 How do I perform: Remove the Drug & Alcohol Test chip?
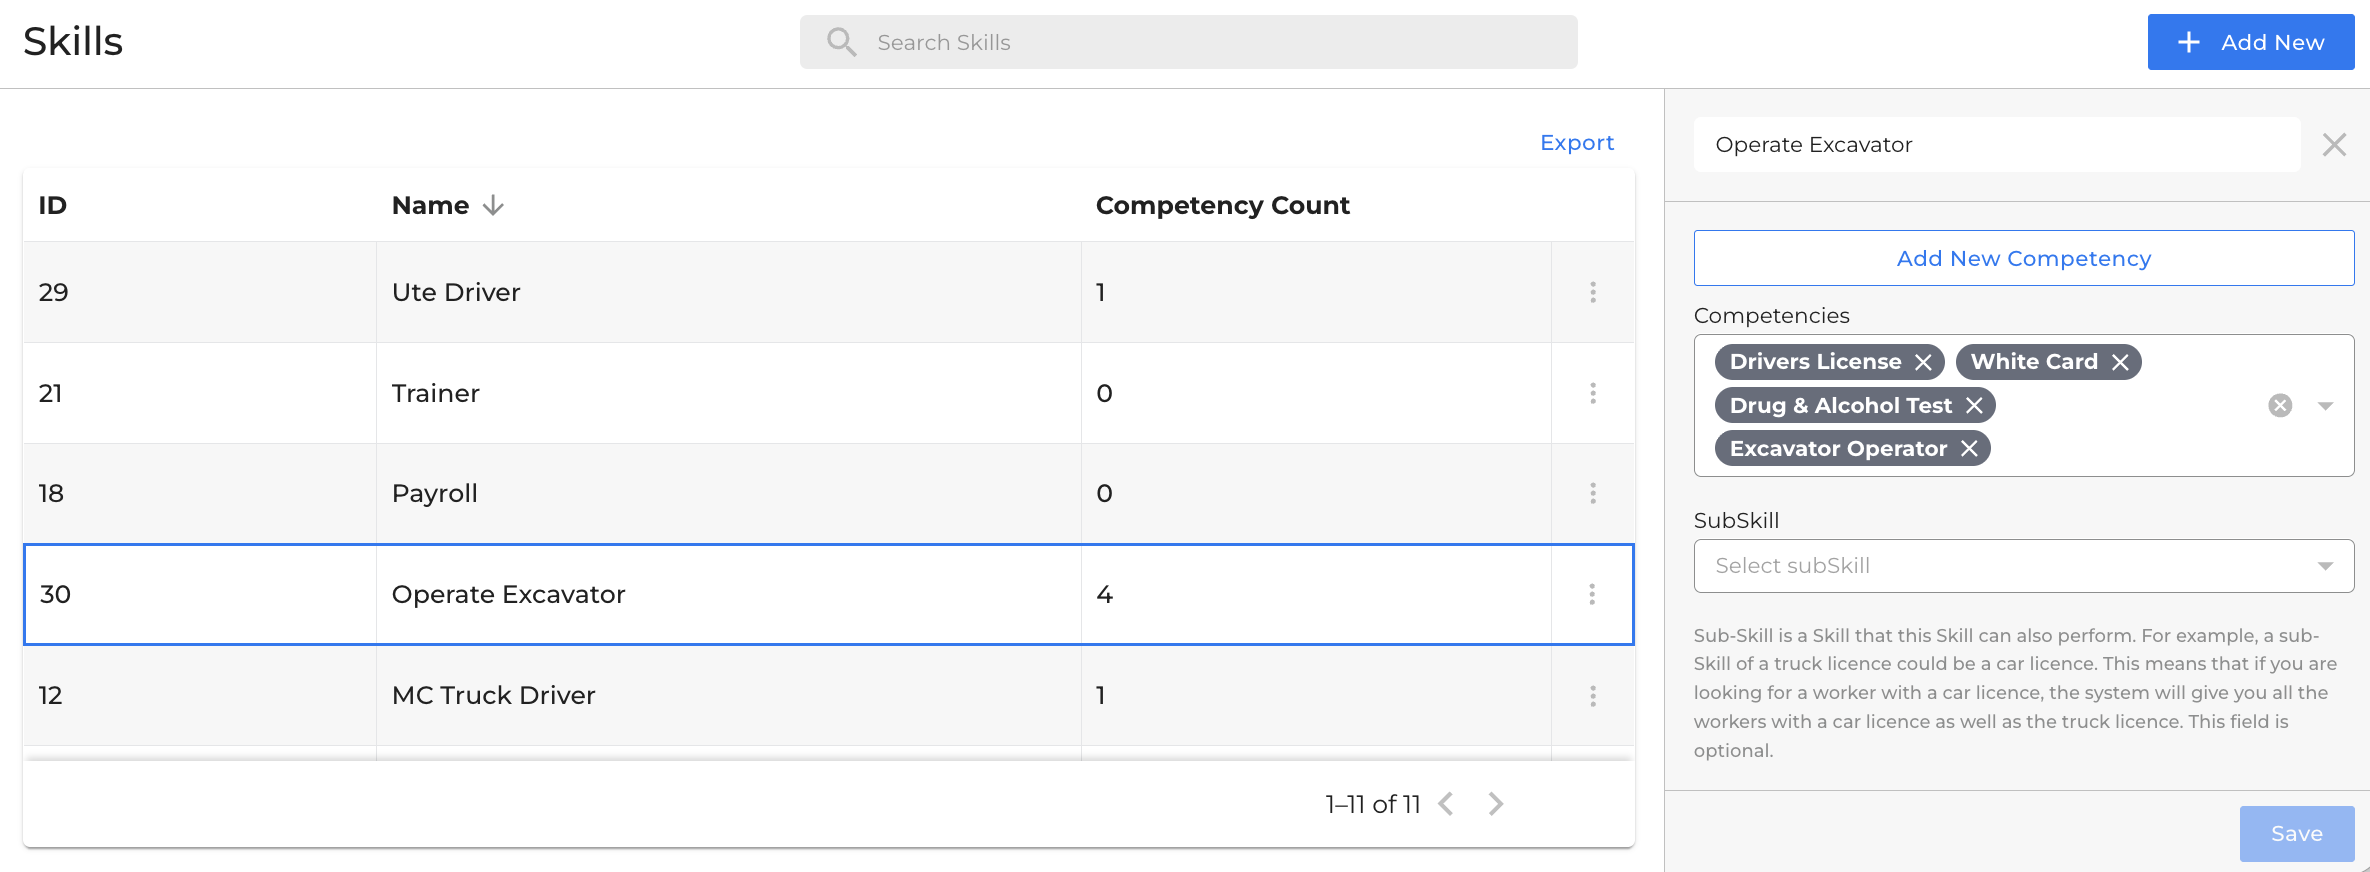(x=1974, y=405)
